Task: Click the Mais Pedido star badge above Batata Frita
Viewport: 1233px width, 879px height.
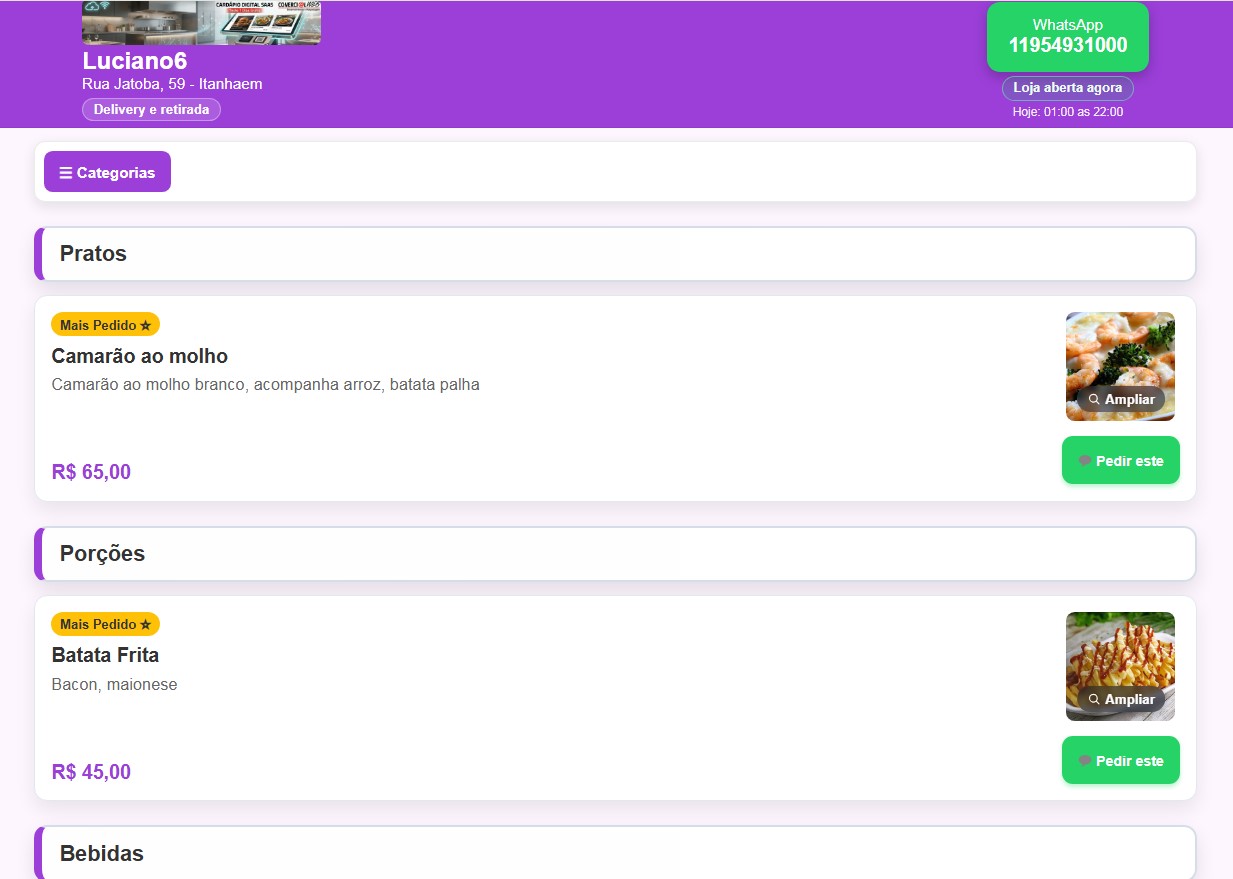Action: [x=105, y=624]
